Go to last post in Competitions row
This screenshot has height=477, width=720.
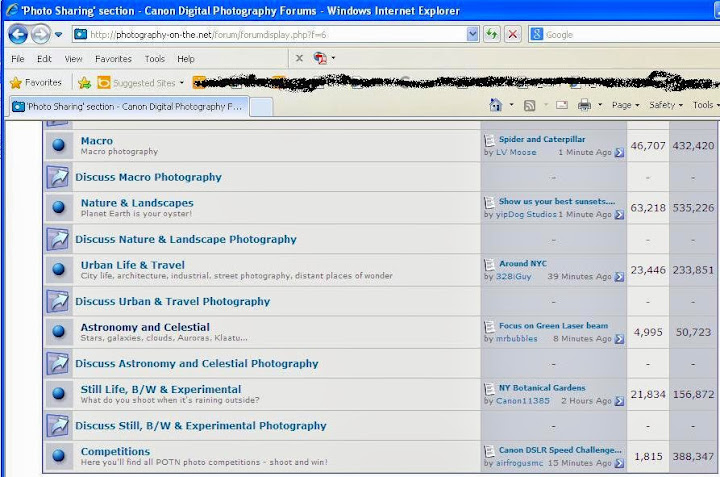tap(619, 463)
